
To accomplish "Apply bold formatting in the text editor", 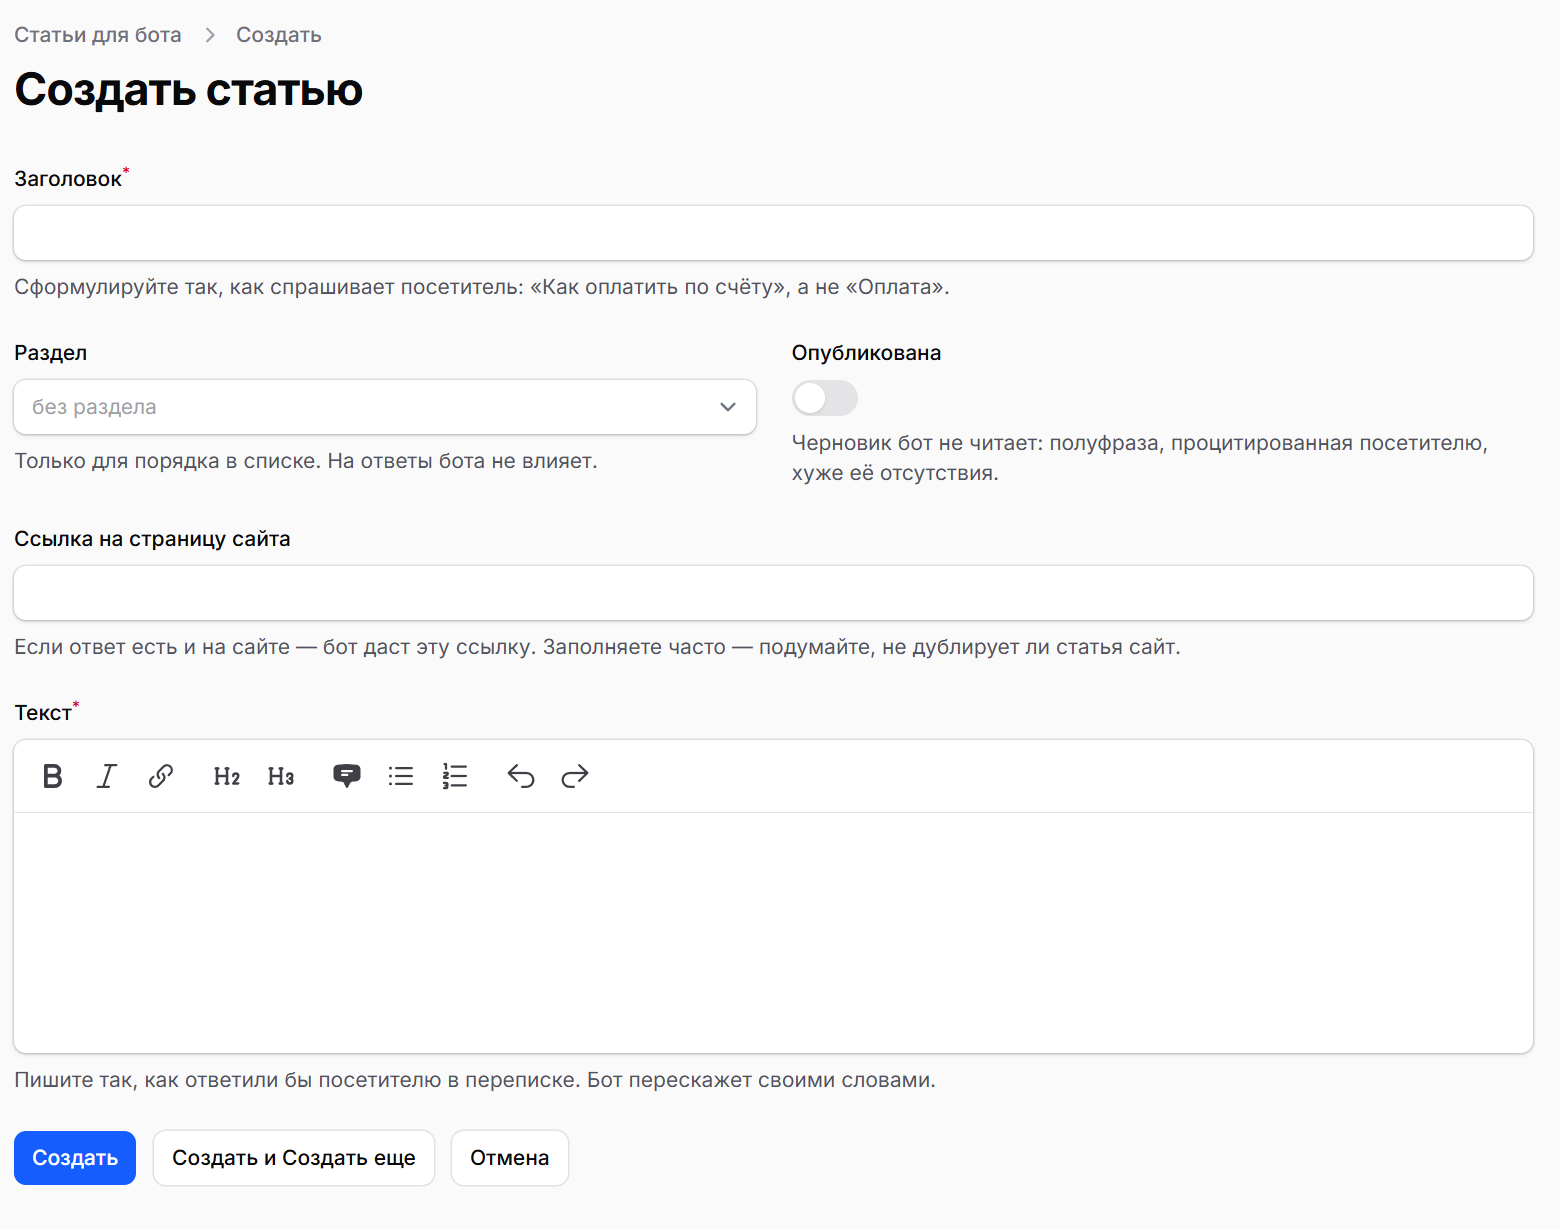I will pyautogui.click(x=53, y=776).
